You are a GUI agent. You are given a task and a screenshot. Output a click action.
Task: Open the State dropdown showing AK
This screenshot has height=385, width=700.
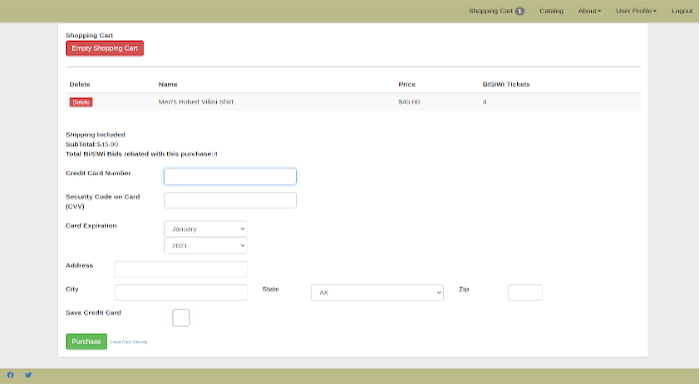[377, 293]
